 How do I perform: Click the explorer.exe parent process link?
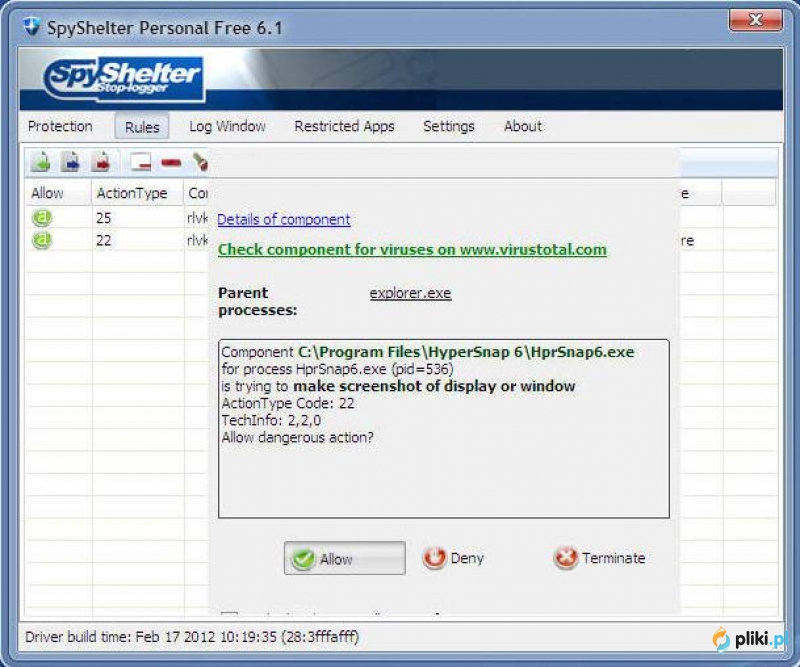(x=411, y=293)
